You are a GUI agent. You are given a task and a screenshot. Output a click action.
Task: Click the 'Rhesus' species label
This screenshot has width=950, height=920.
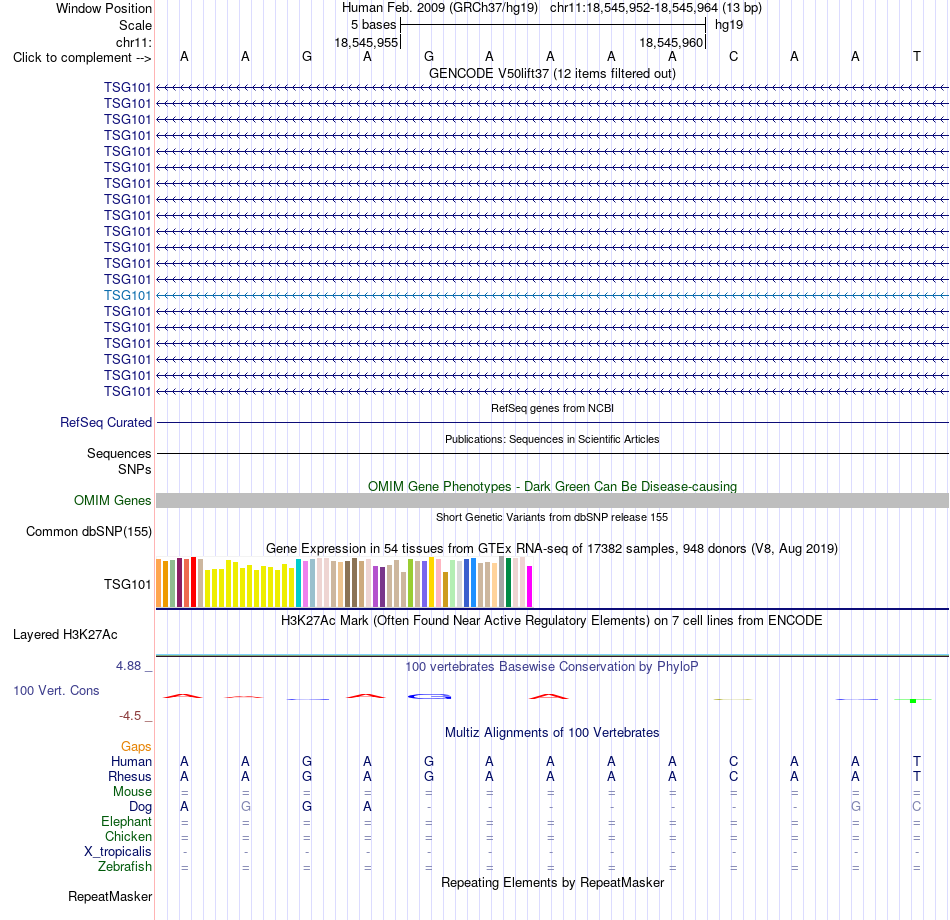click(x=130, y=776)
